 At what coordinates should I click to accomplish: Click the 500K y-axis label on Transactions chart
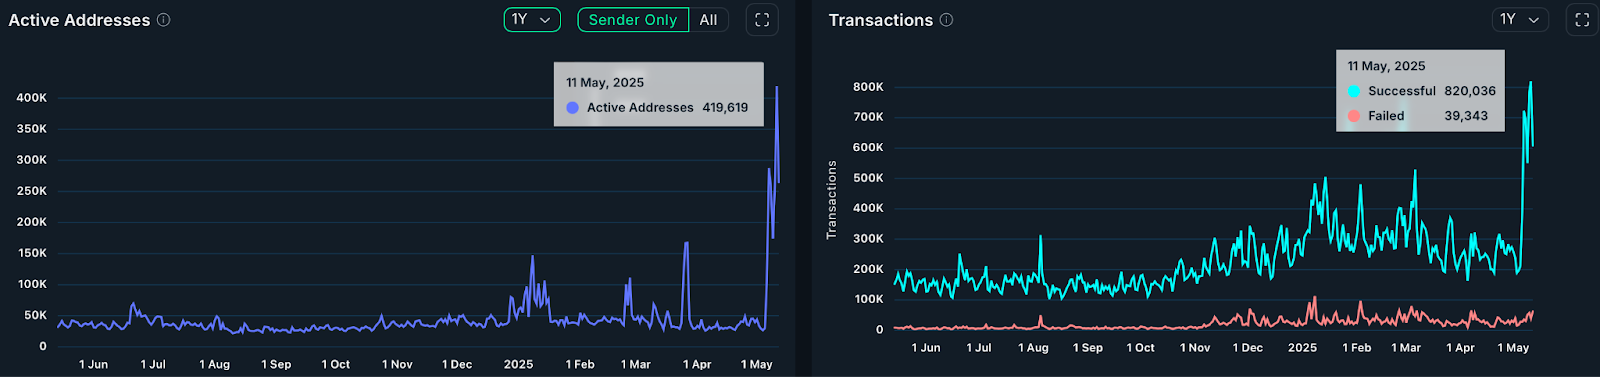click(x=868, y=178)
